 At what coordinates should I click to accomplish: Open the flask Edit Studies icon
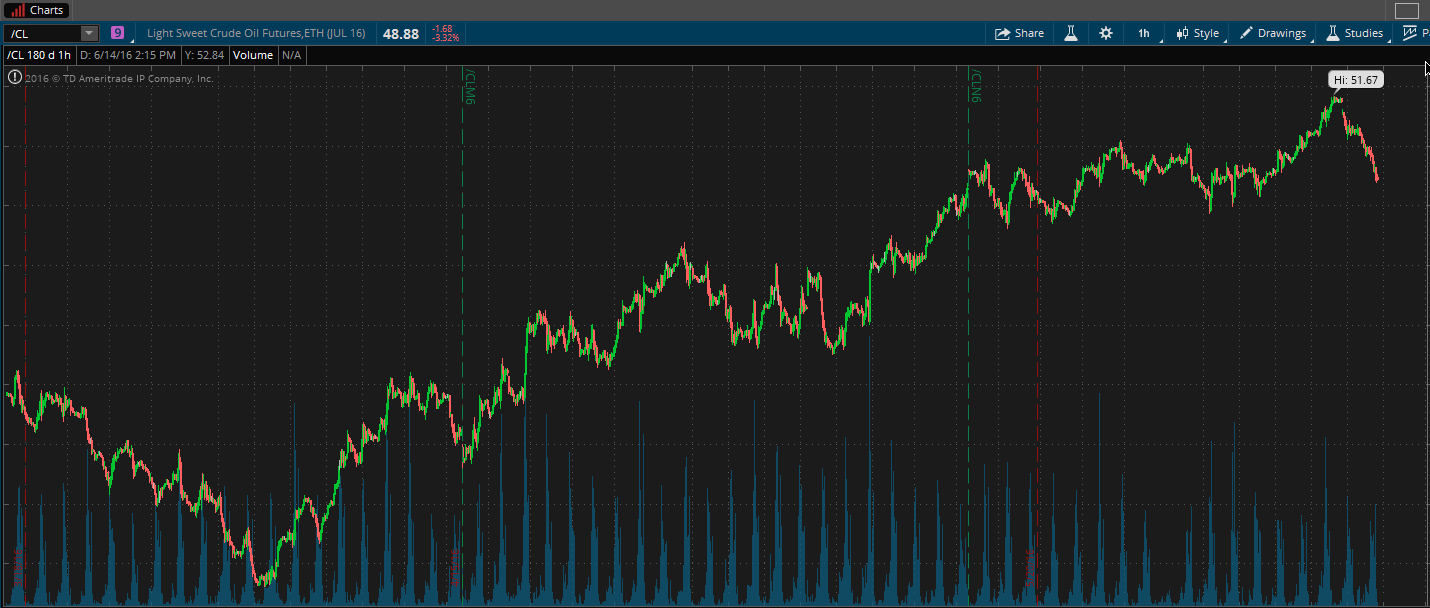coord(1071,33)
